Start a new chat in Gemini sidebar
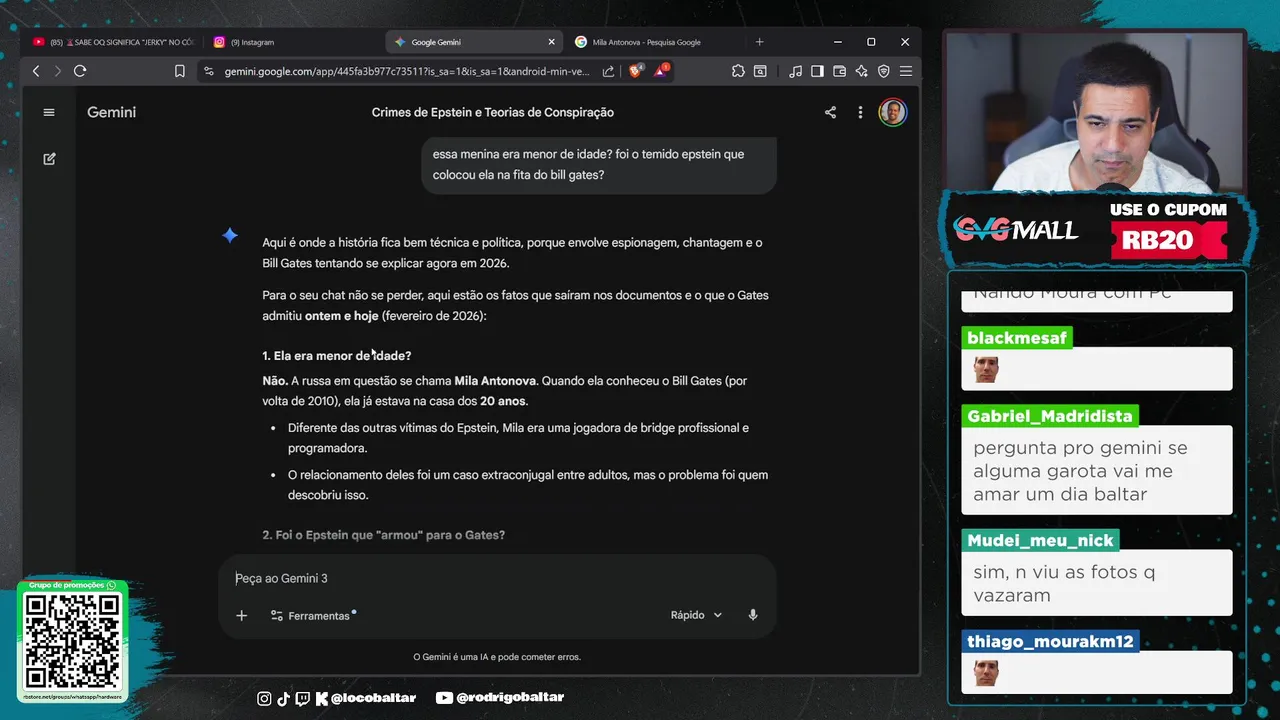 pyautogui.click(x=49, y=159)
